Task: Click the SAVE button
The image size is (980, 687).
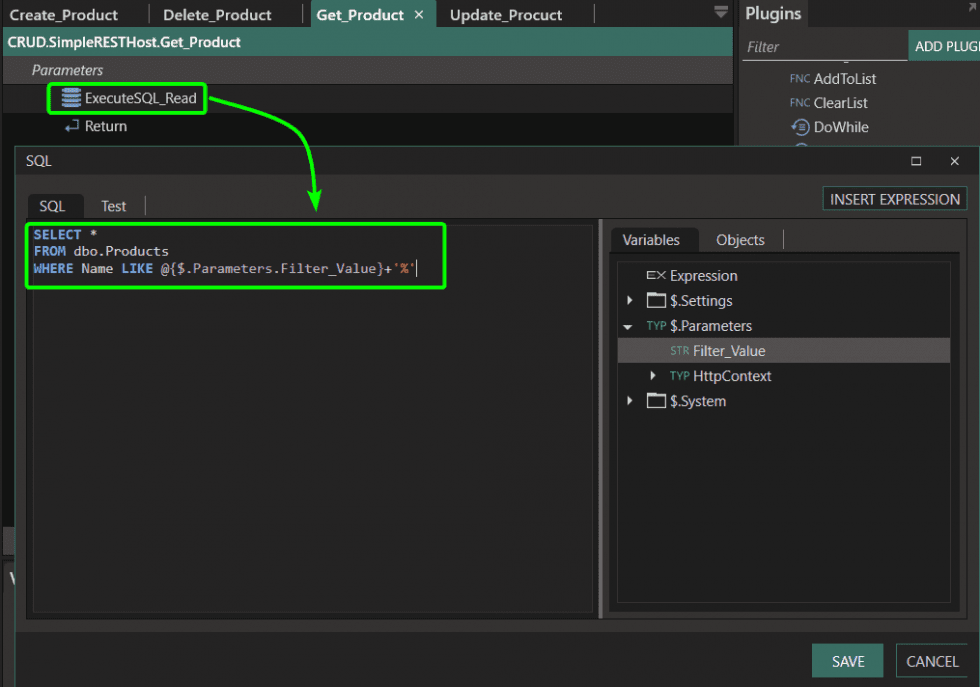Action: (x=848, y=661)
